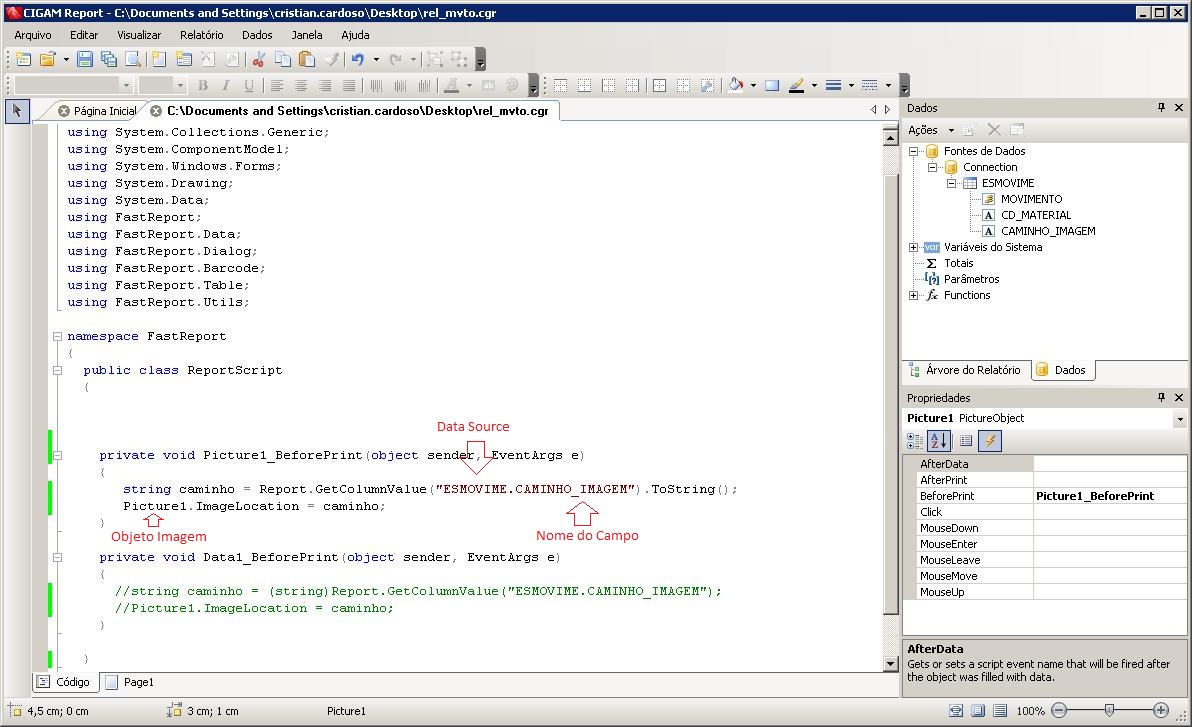The image size is (1192, 727).
Task: Toggle Events lightning view in Propriedades
Action: coord(990,440)
